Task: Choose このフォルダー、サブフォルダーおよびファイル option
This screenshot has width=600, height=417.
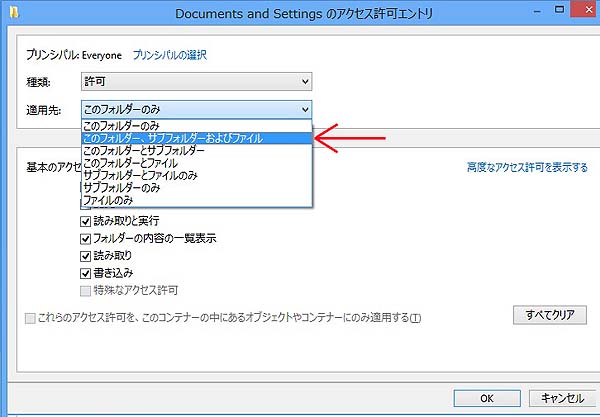Action: [x=173, y=138]
